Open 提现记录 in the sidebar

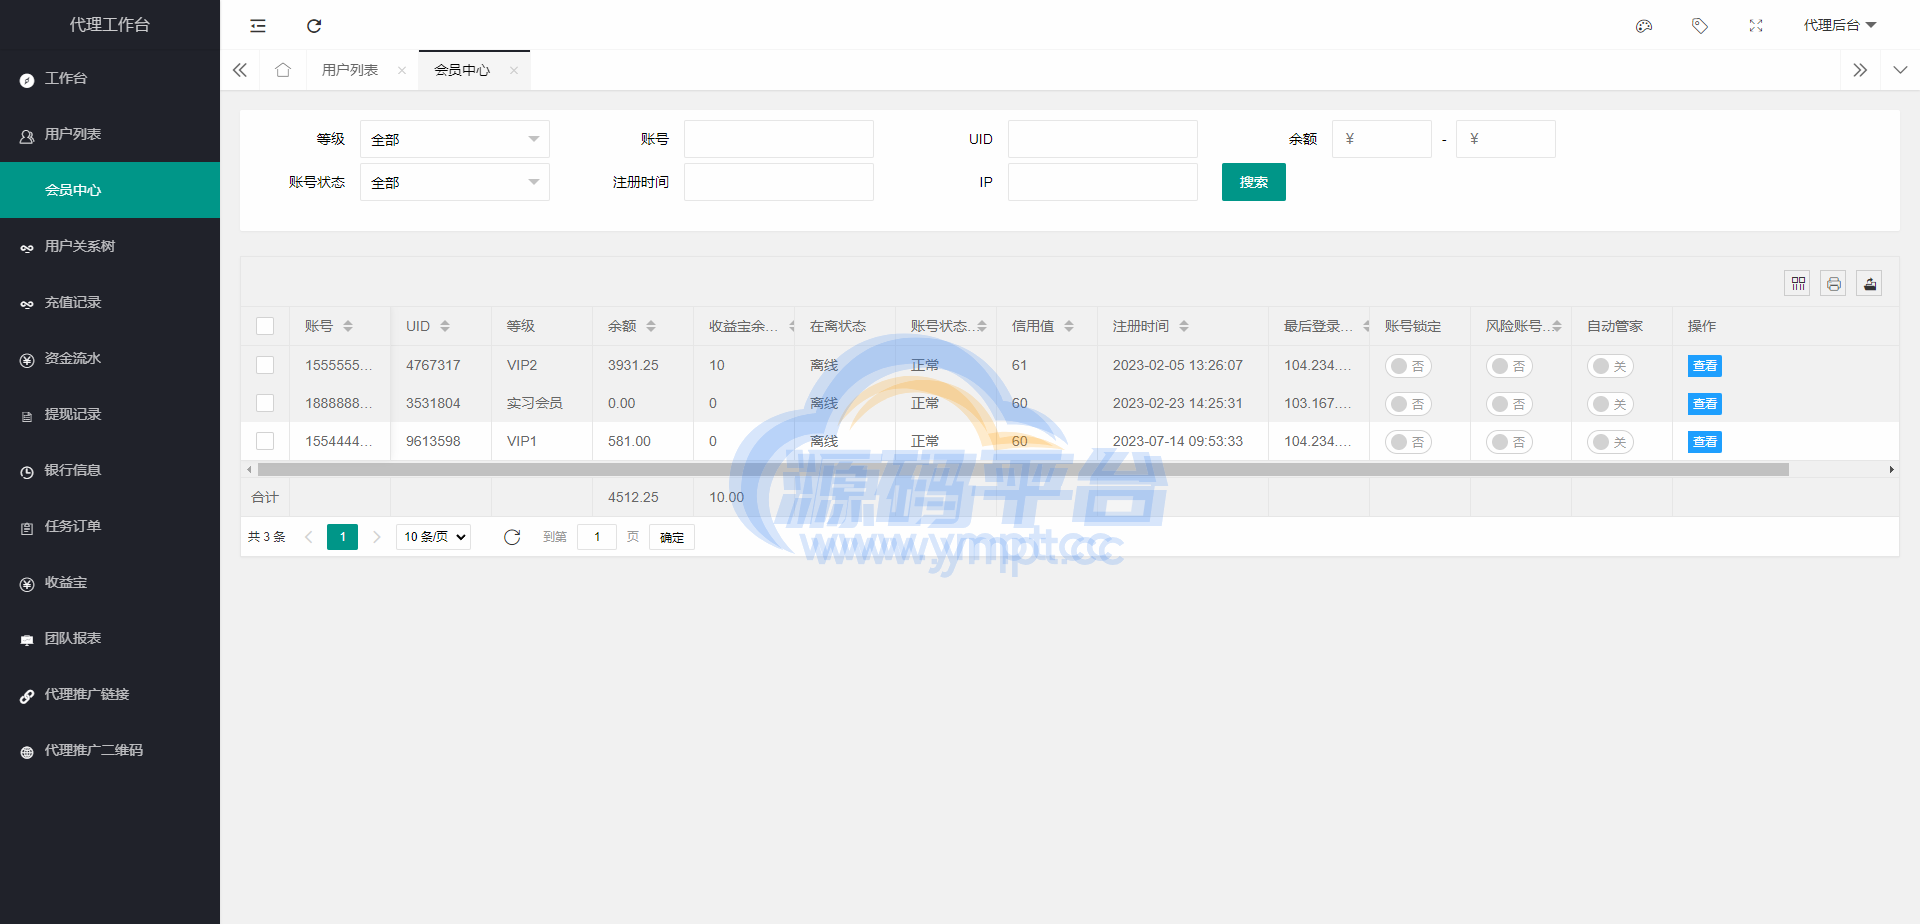(110, 414)
